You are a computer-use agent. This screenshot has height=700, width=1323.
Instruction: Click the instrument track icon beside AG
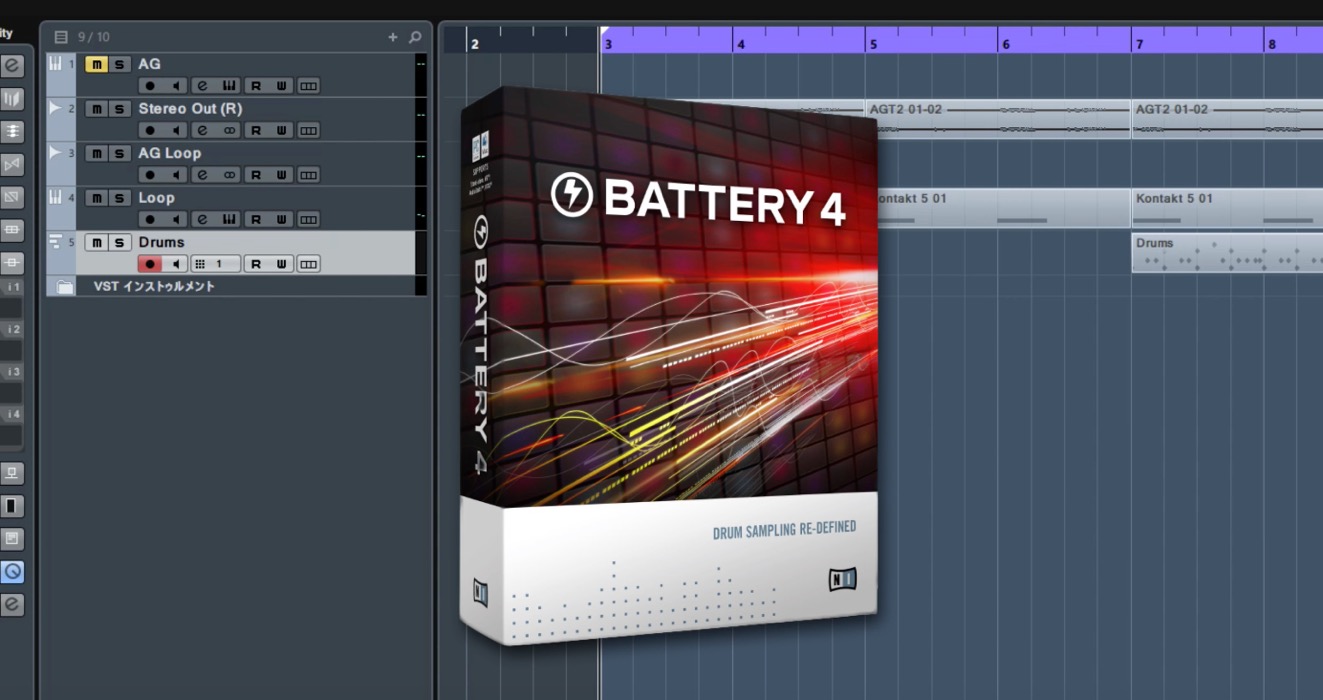pos(55,63)
